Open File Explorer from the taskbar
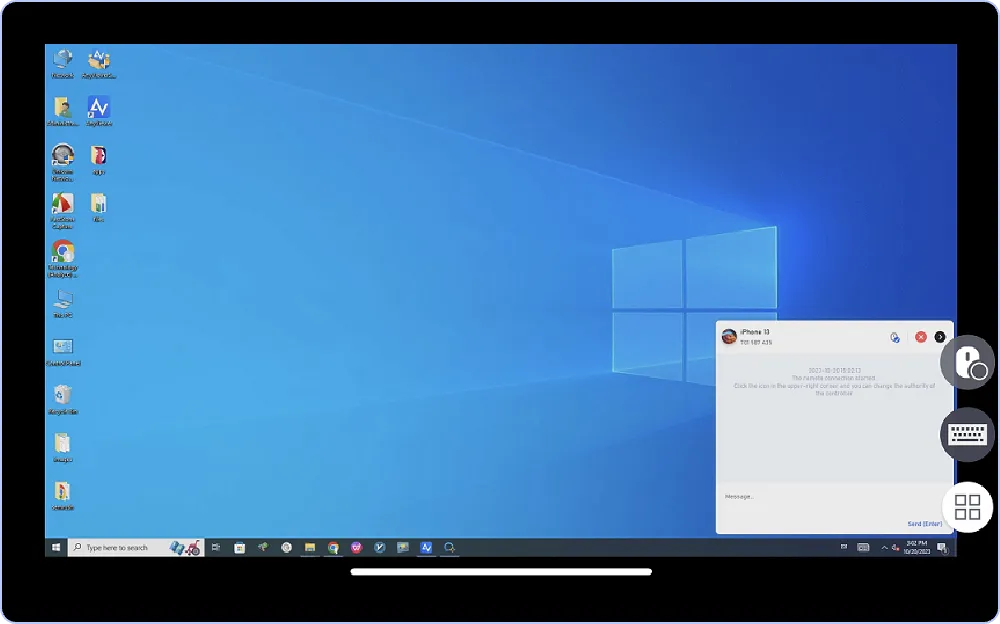The width and height of the screenshot is (1000, 624). pyautogui.click(x=310, y=548)
